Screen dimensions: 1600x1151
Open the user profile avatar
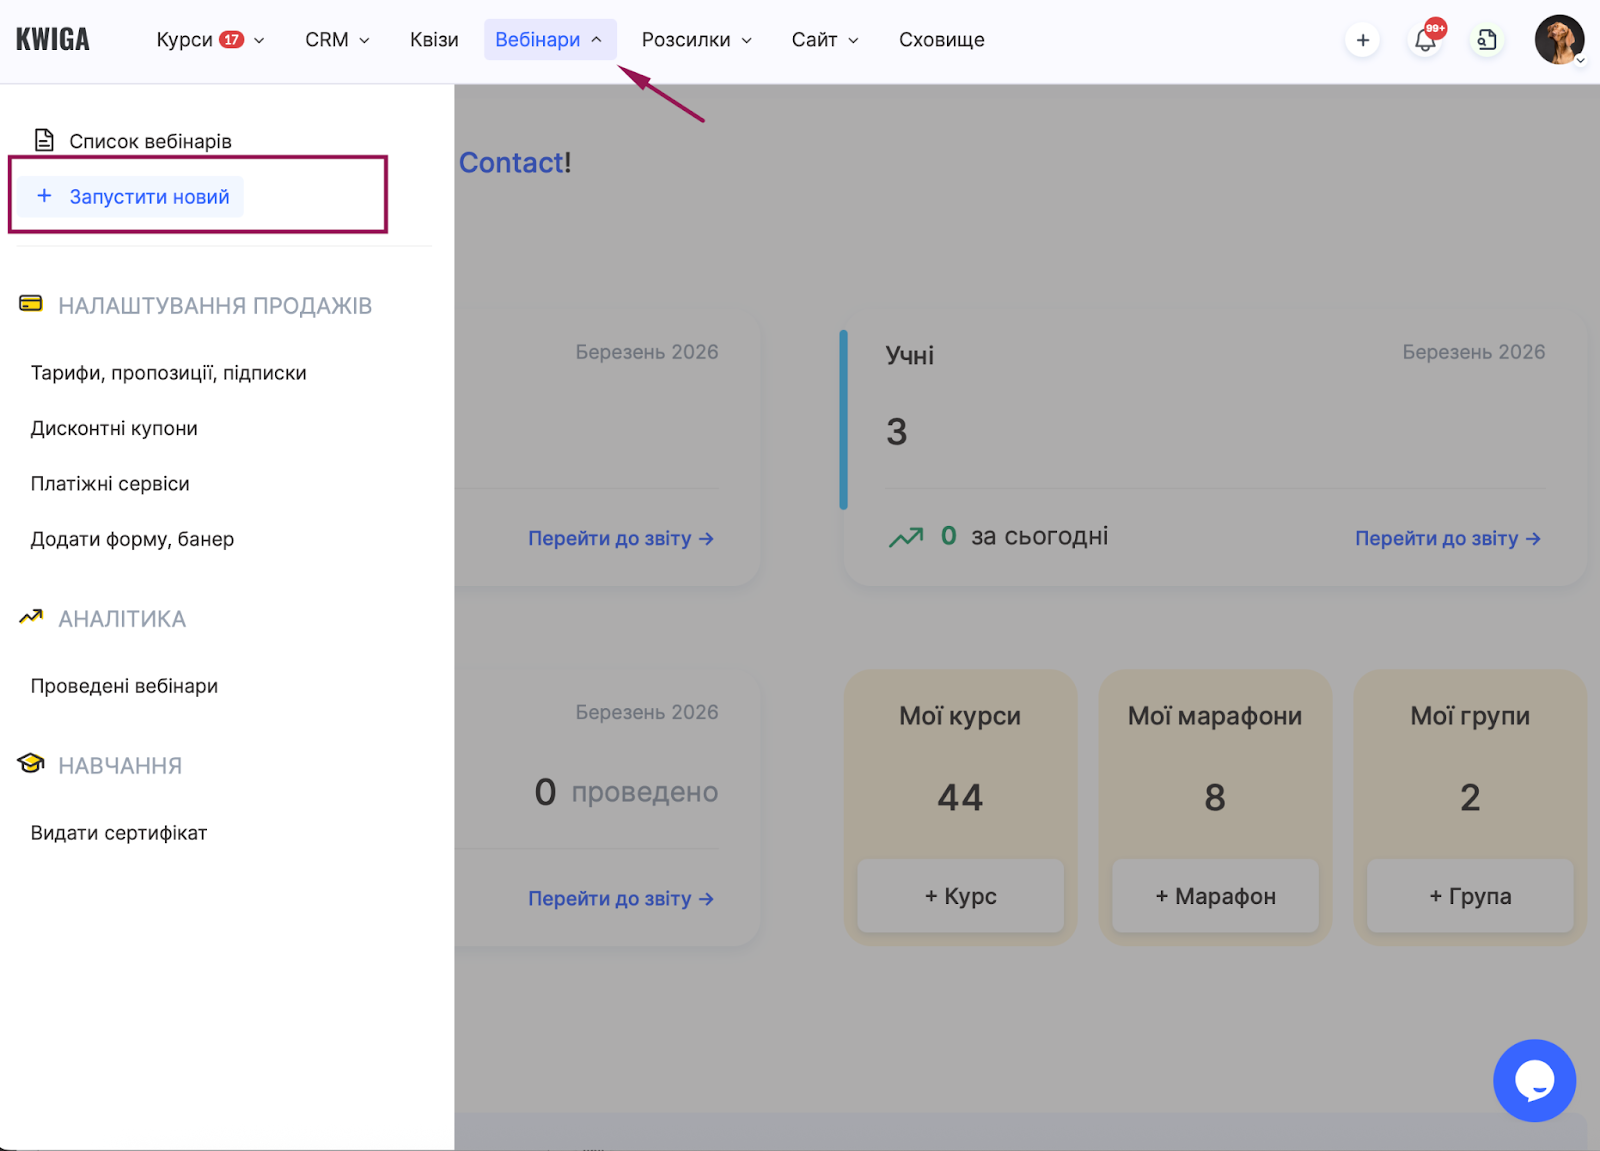pos(1558,40)
